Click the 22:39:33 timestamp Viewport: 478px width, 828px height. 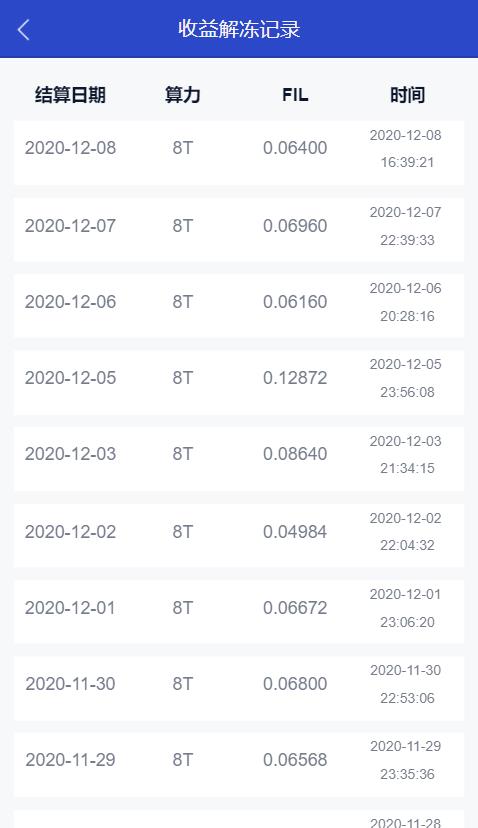(407, 240)
